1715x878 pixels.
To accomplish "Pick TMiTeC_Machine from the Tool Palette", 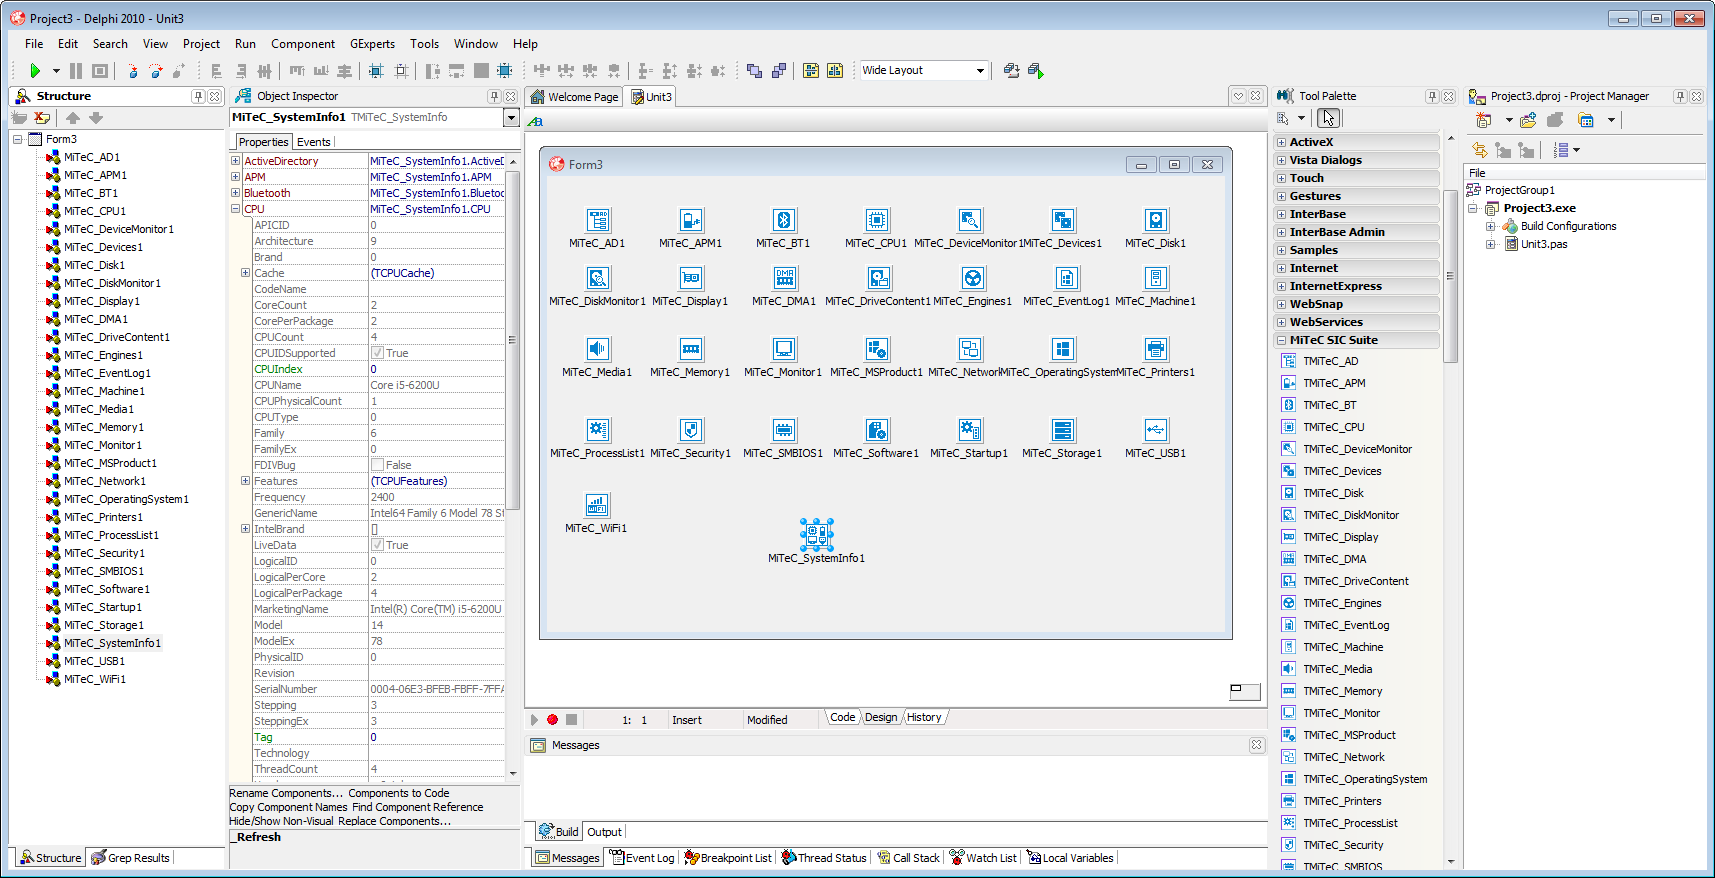I will tap(1343, 647).
